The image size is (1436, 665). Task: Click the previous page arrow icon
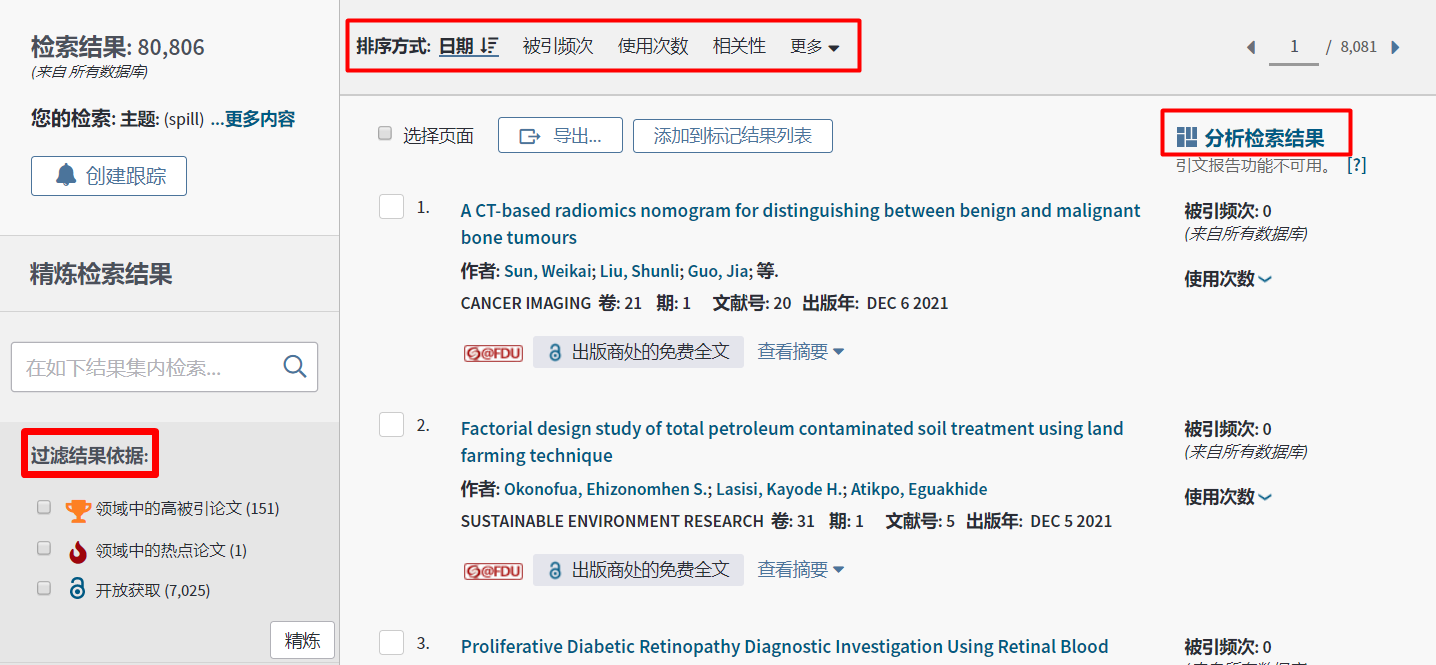(x=1250, y=47)
